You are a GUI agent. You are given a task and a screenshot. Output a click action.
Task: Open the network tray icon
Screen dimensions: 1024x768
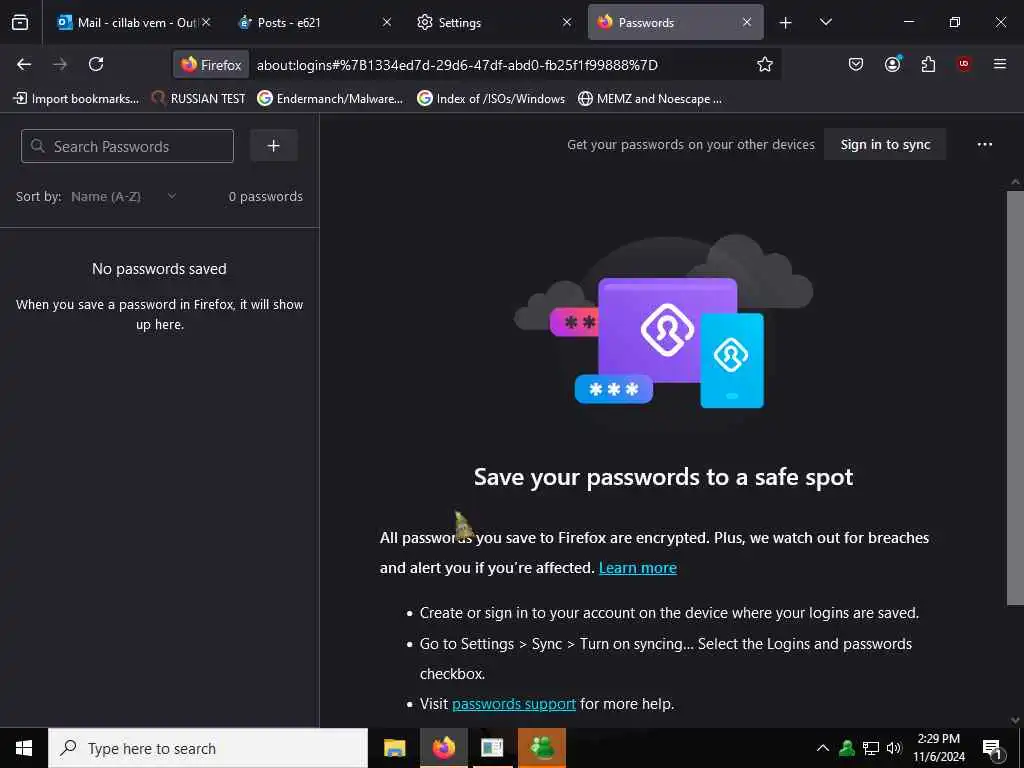pos(871,748)
